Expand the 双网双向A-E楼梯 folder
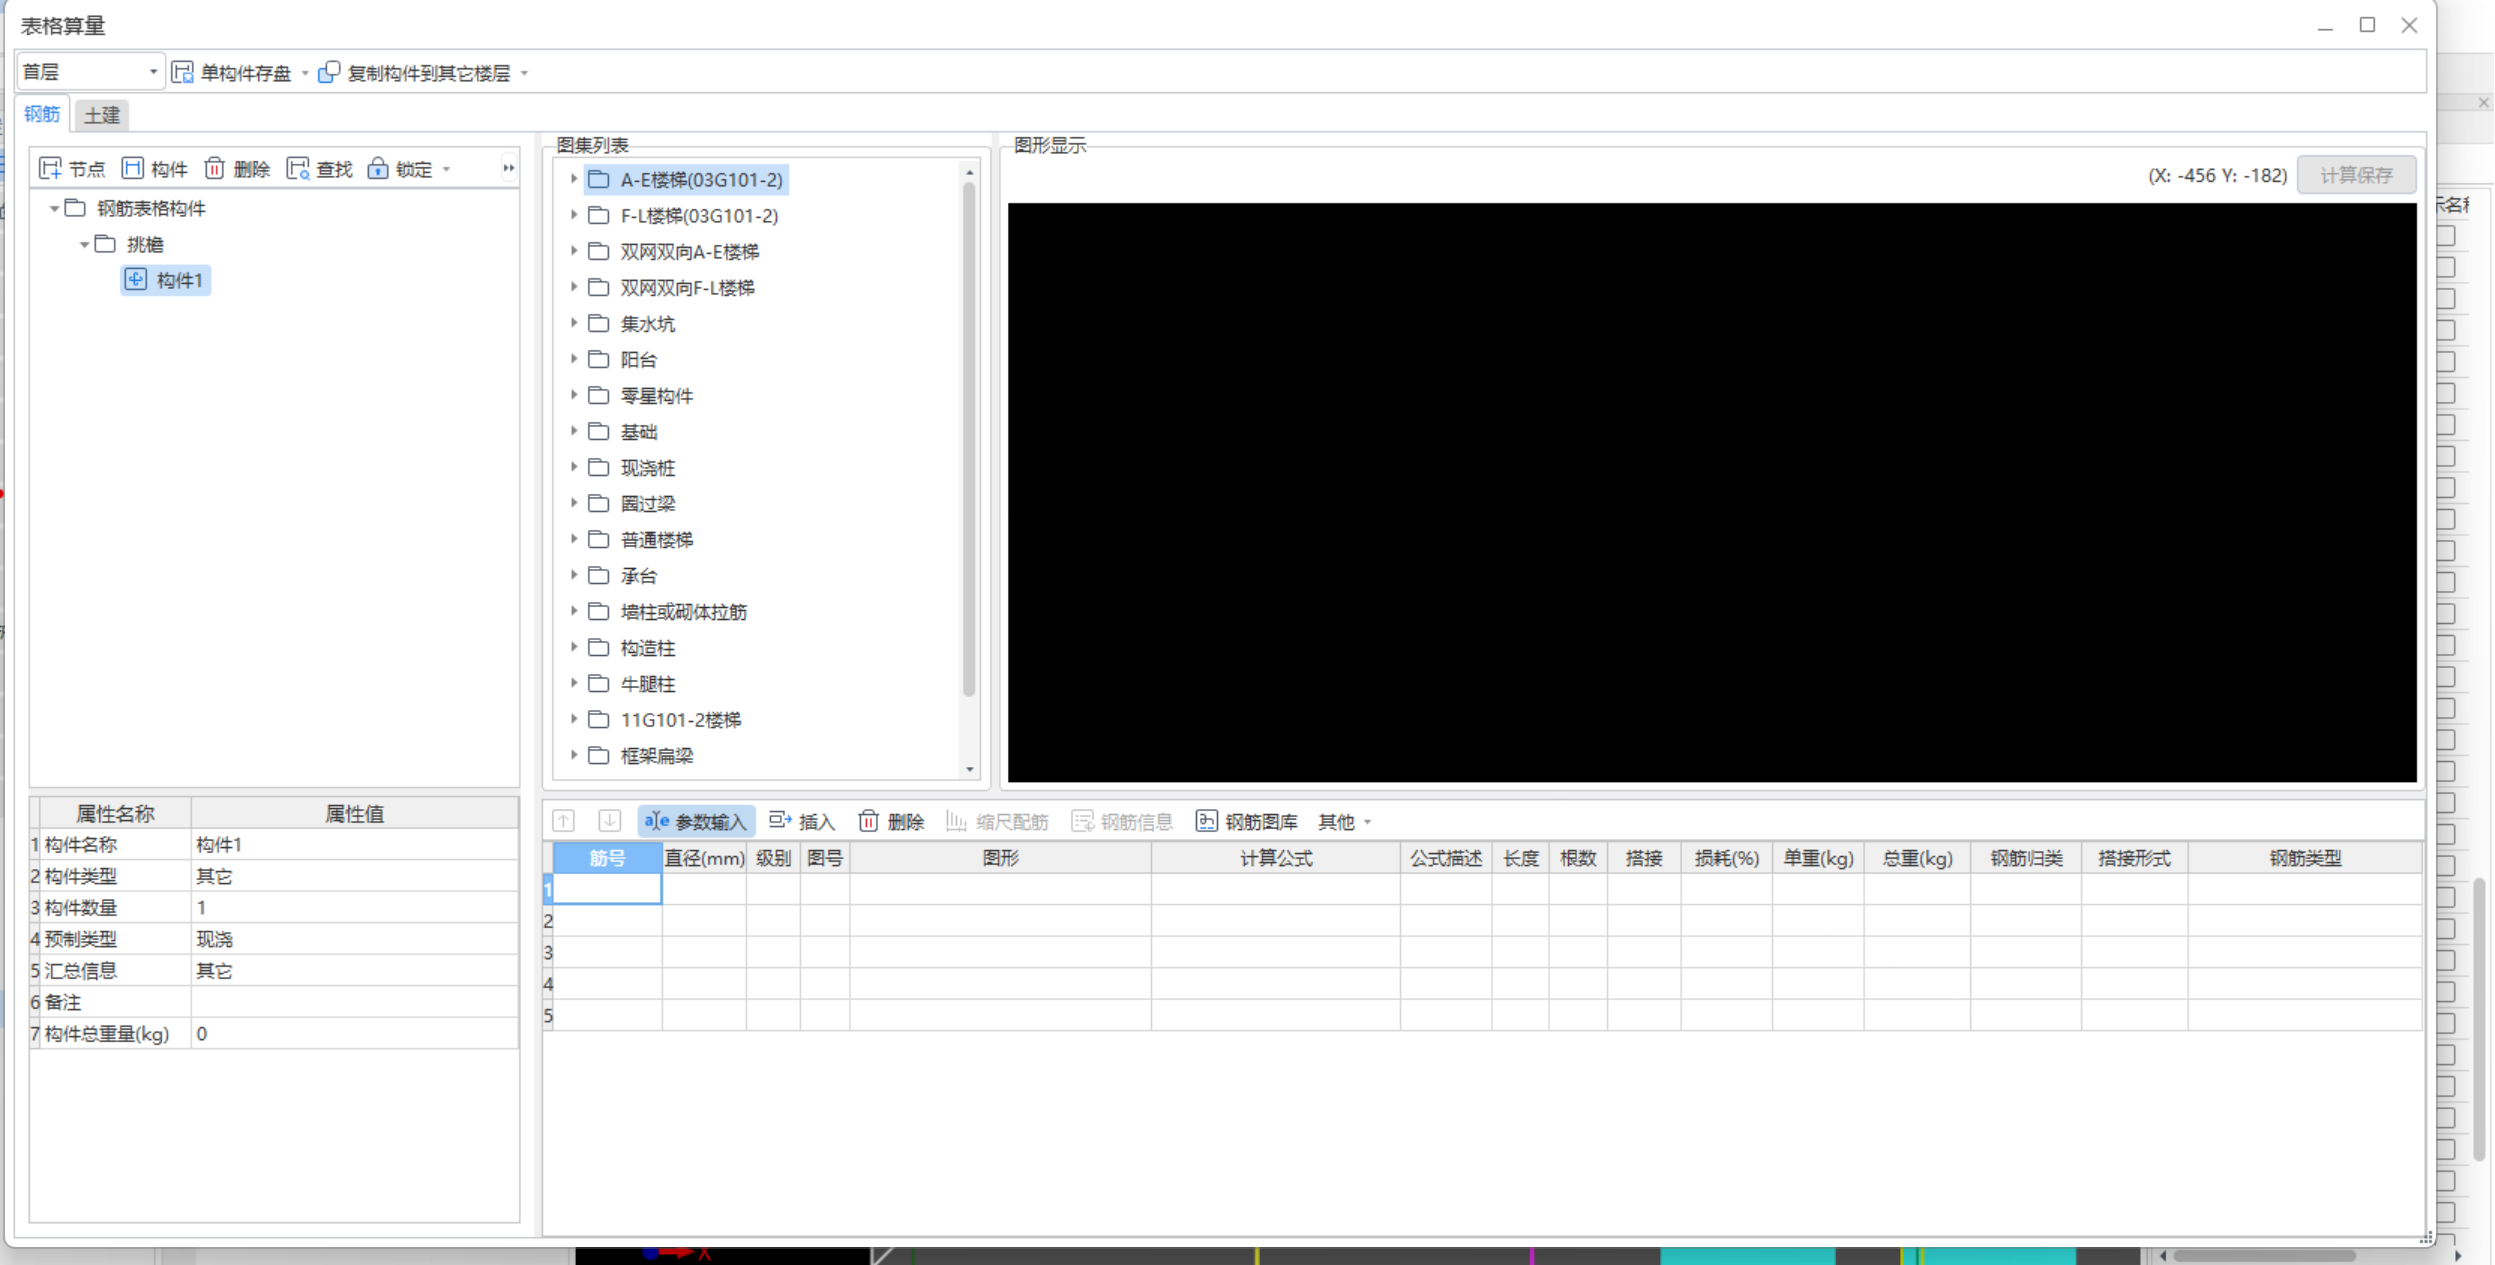The image size is (2495, 1265). (574, 251)
